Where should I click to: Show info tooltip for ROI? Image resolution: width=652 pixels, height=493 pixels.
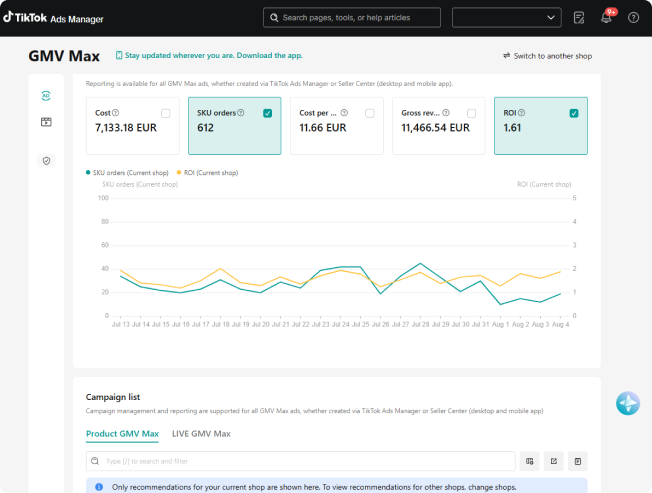pos(521,113)
